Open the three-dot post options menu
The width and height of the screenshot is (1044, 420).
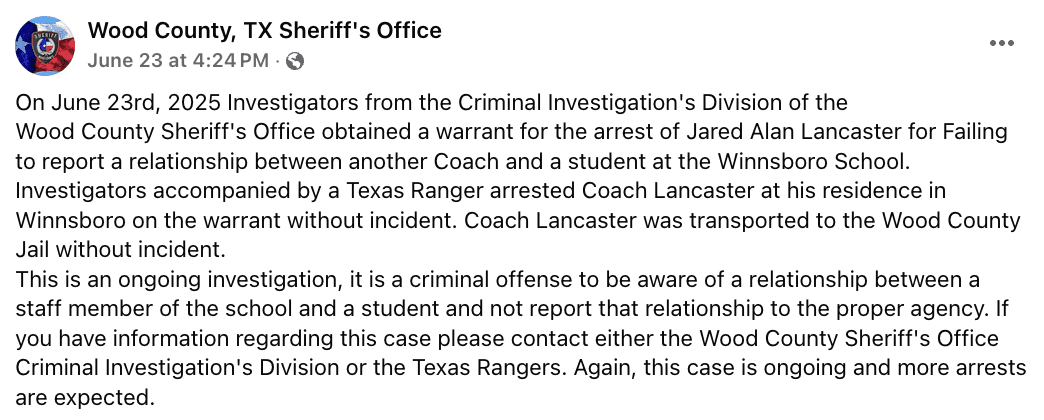coord(1001,44)
